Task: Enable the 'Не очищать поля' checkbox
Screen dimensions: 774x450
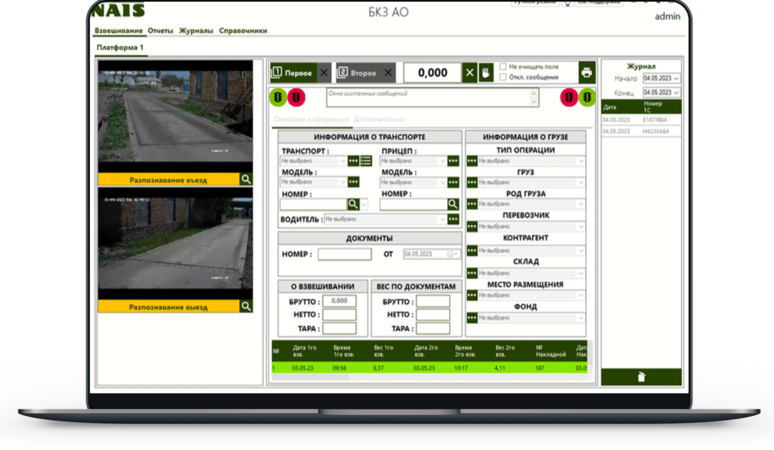Action: tap(503, 66)
